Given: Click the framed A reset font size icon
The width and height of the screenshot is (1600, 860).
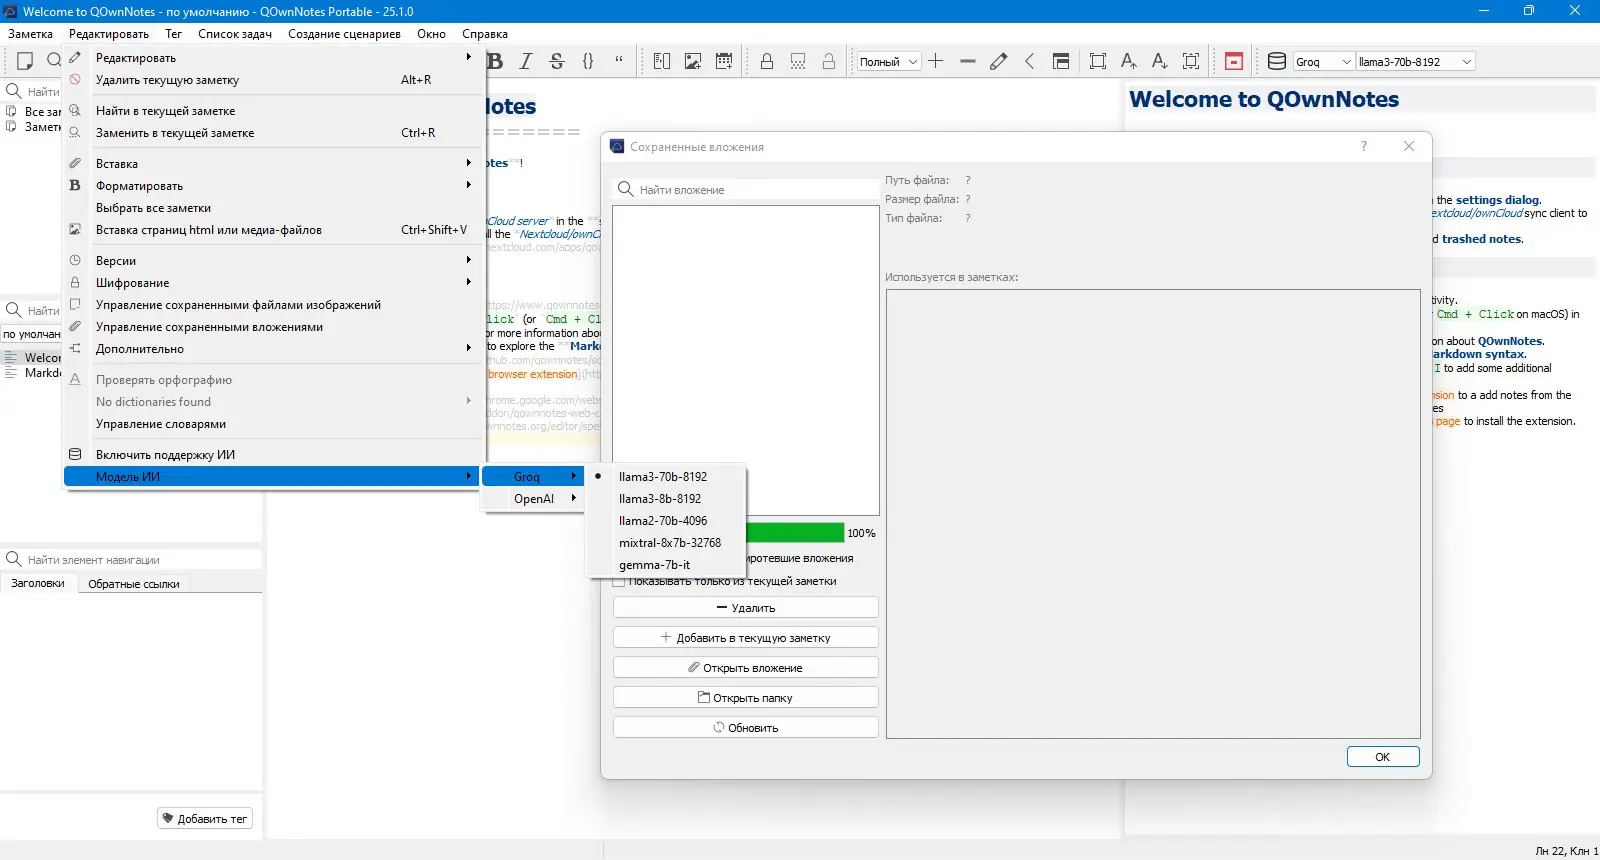Looking at the screenshot, I should click(1191, 61).
